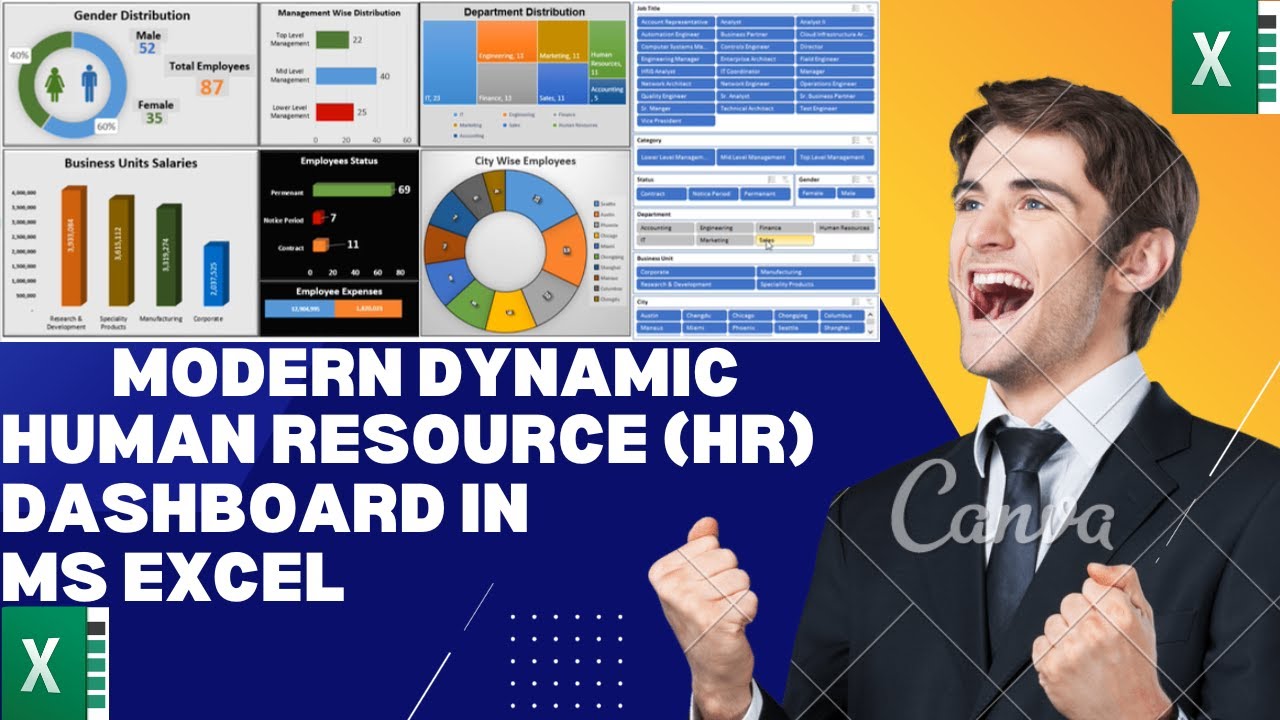
Task: Click Mid Level Management blue bar
Action: tap(345, 76)
